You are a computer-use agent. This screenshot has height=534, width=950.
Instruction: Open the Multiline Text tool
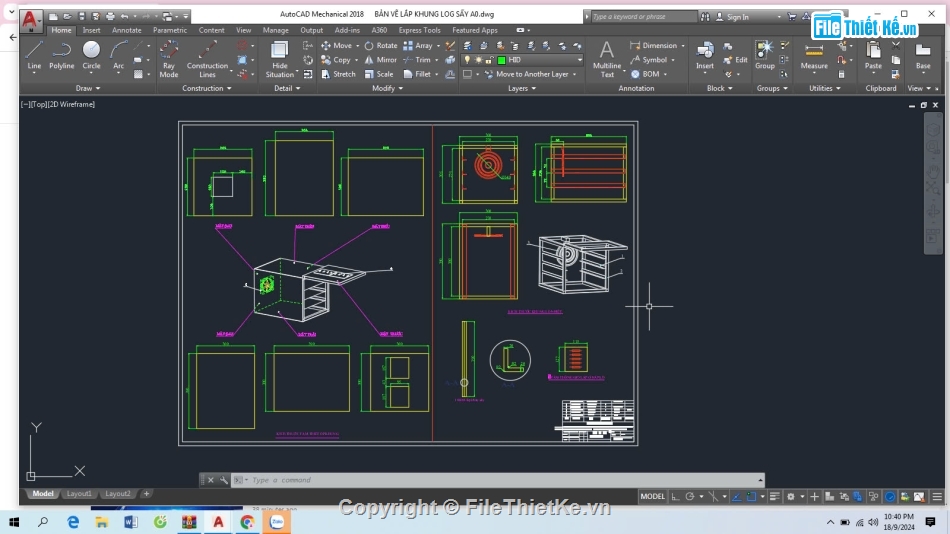point(606,59)
